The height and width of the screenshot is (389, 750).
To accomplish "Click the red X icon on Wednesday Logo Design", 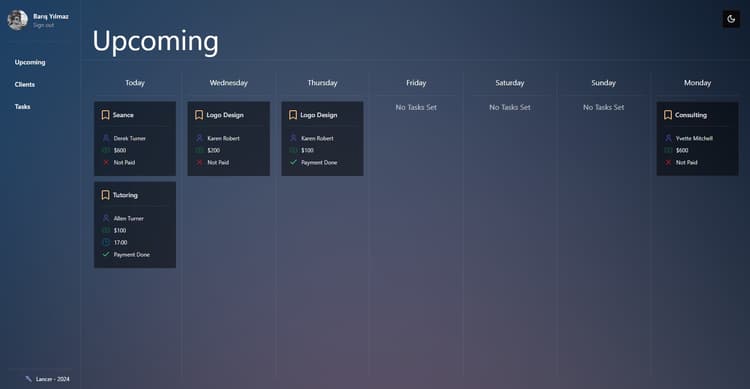I will [199, 163].
